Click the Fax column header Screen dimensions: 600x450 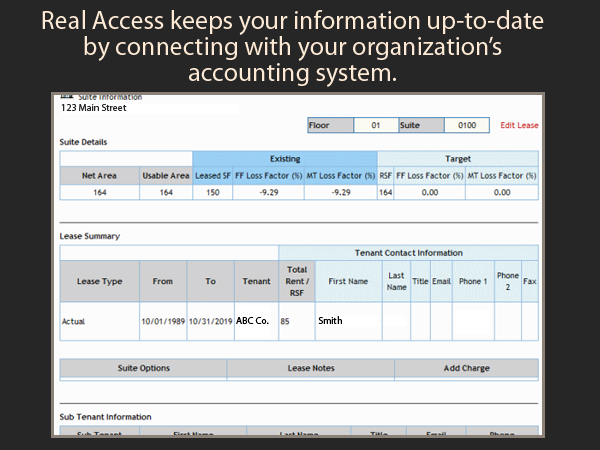(x=530, y=281)
